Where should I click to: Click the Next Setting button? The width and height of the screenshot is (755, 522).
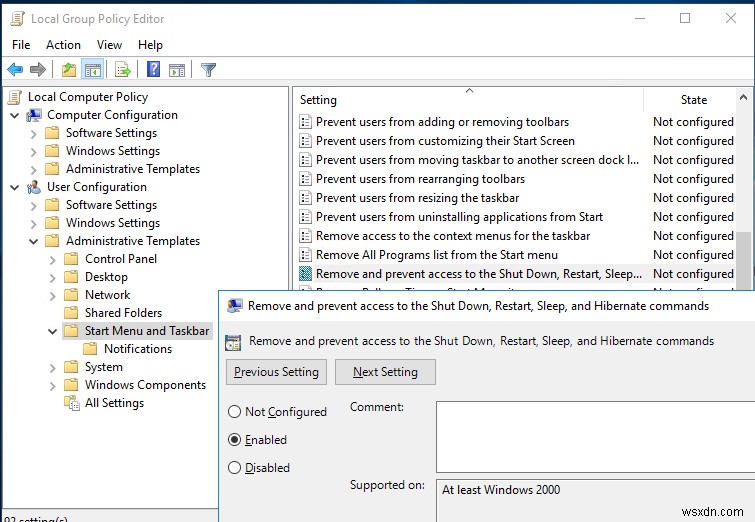pos(385,372)
